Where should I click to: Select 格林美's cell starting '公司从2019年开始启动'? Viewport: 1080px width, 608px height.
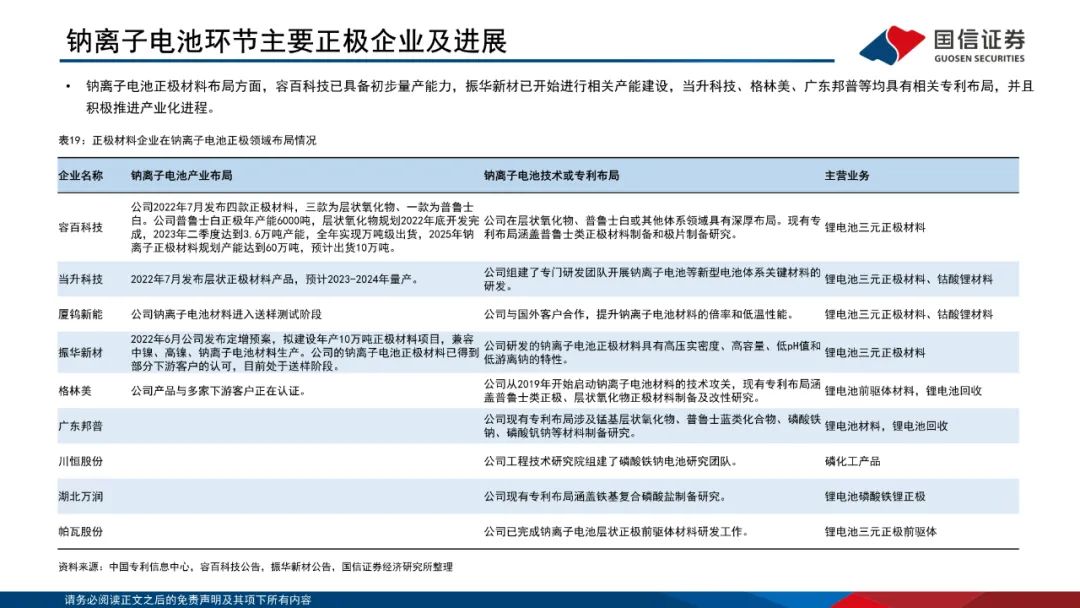pyautogui.click(x=652, y=391)
